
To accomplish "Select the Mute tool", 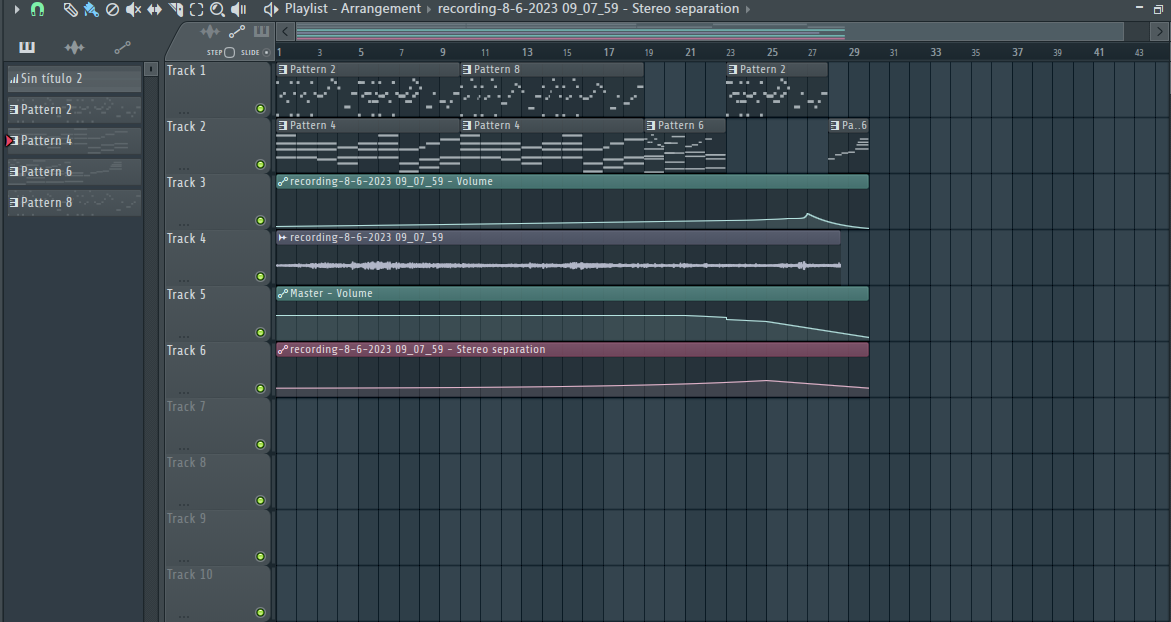I will tap(134, 10).
